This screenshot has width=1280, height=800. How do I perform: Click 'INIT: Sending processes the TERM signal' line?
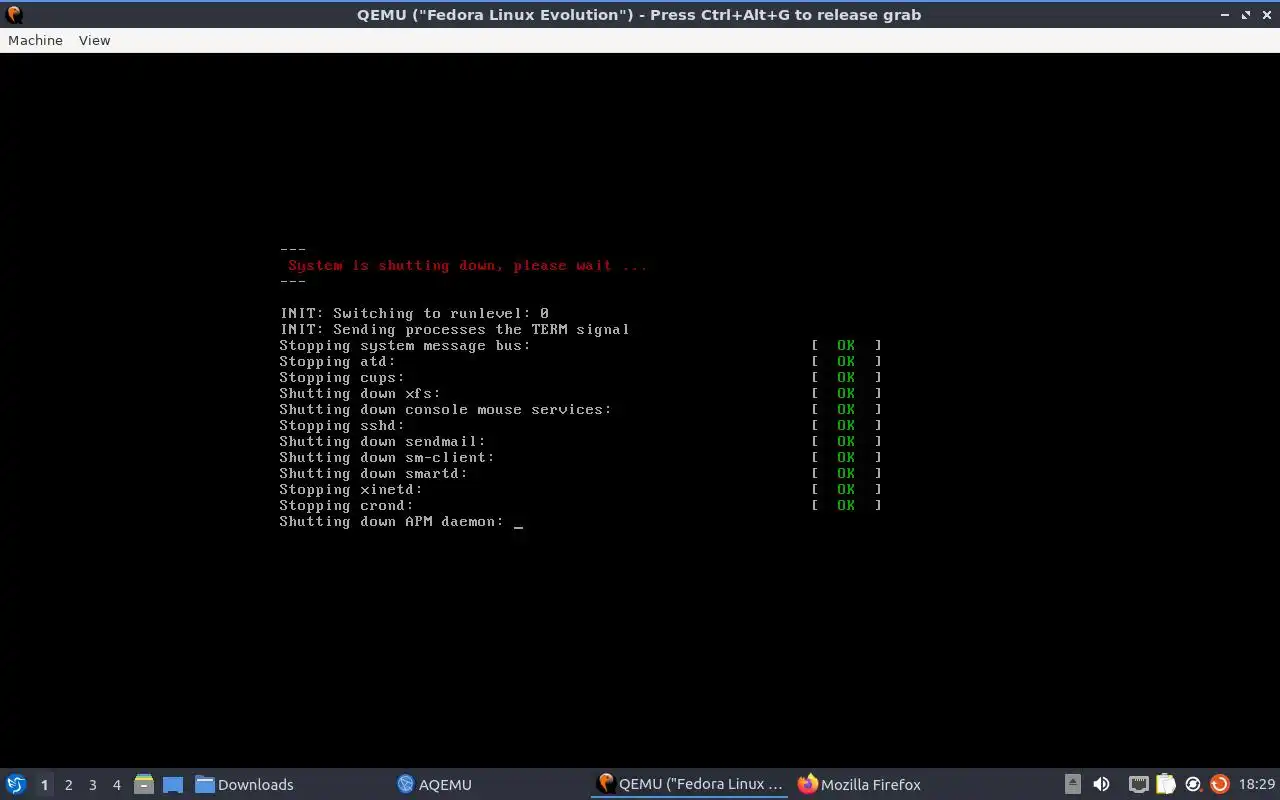pos(454,329)
